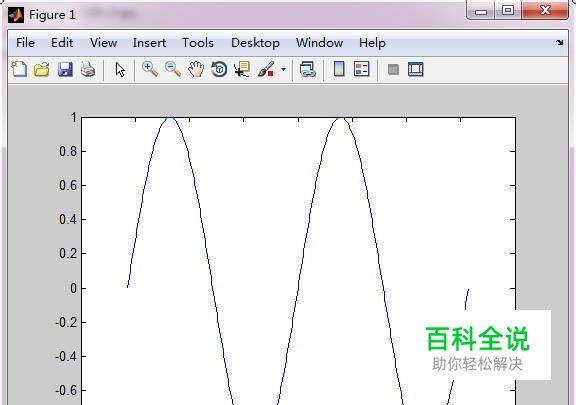Viewport: 576px width, 405px height.
Task: Maximize the Figure 1 window
Action: (x=508, y=10)
